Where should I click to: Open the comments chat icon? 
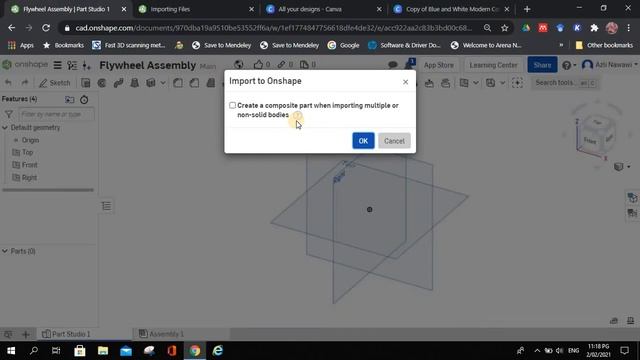(393, 65)
